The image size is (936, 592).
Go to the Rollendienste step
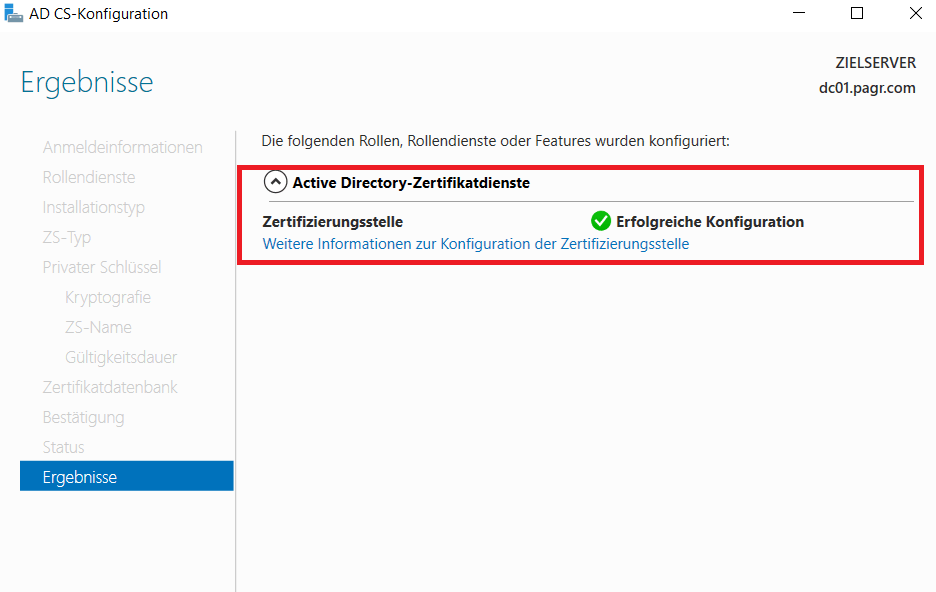(89, 177)
